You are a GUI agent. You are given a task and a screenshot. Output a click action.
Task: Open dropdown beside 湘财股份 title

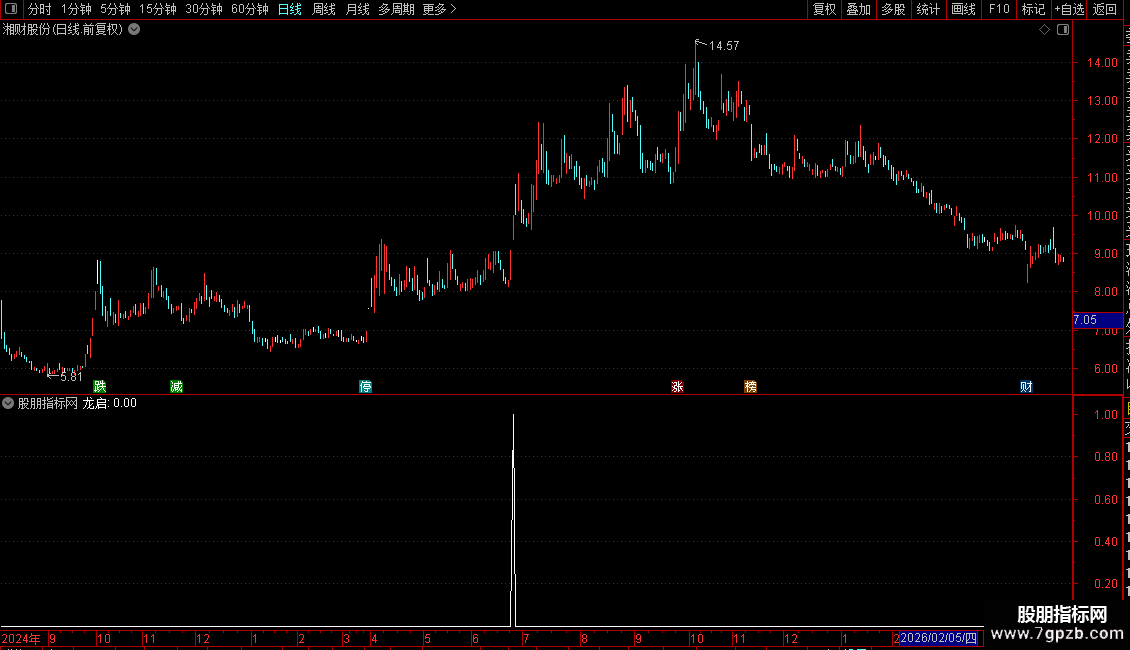(x=134, y=30)
